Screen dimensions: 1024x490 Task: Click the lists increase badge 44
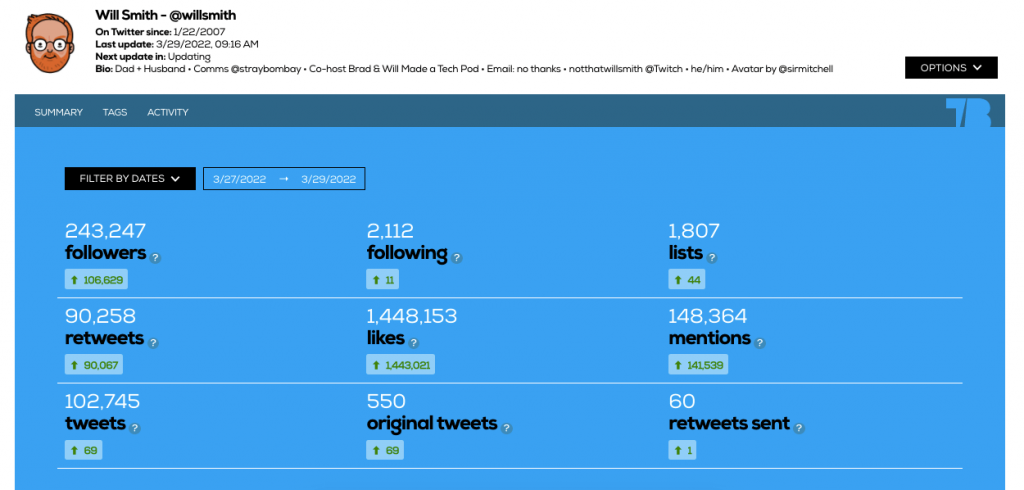[687, 280]
